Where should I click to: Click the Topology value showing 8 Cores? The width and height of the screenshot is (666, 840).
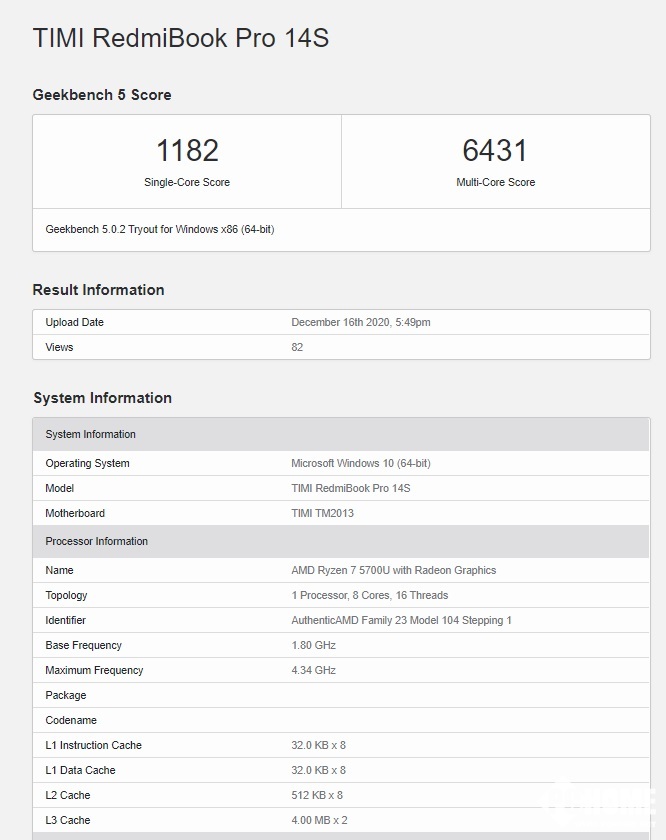tap(369, 595)
